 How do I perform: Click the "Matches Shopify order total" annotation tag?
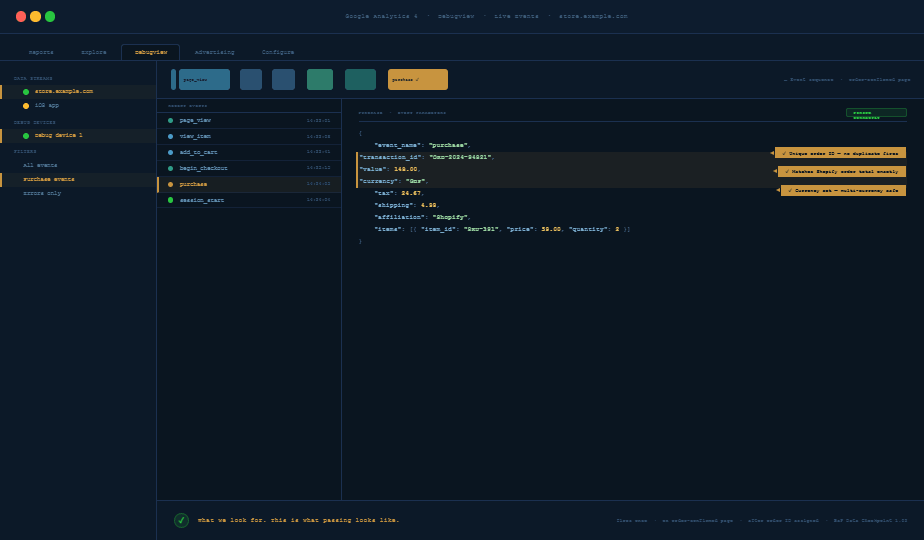842,172
